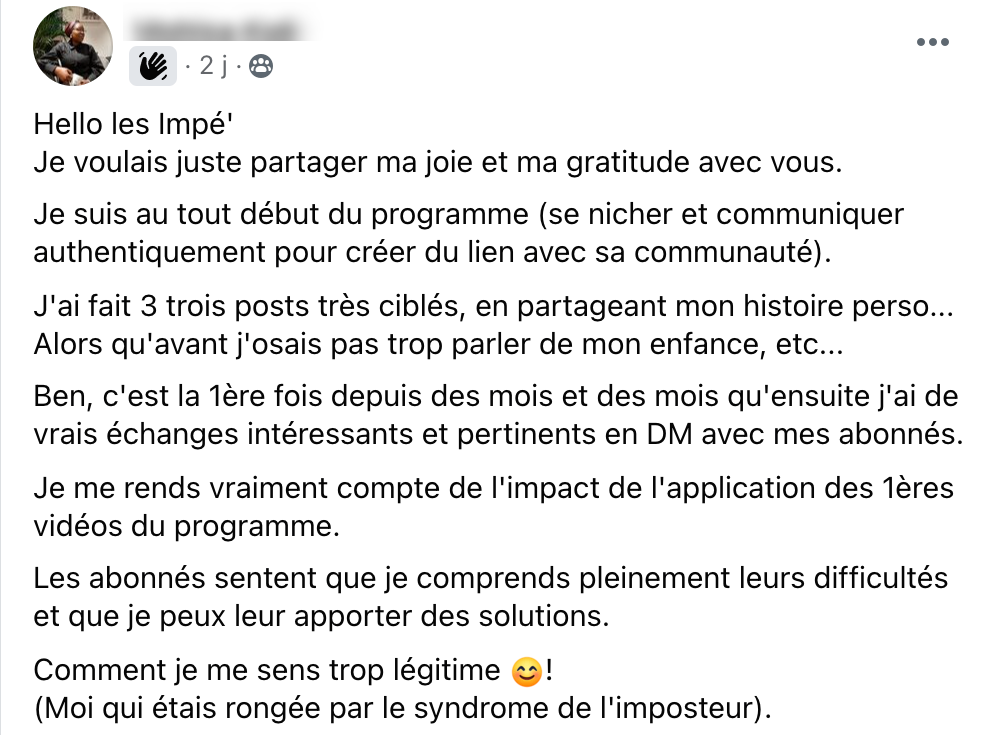Click the line "Comment je me sens trop légitime"
This screenshot has height=735, width=992.
[x=294, y=670]
